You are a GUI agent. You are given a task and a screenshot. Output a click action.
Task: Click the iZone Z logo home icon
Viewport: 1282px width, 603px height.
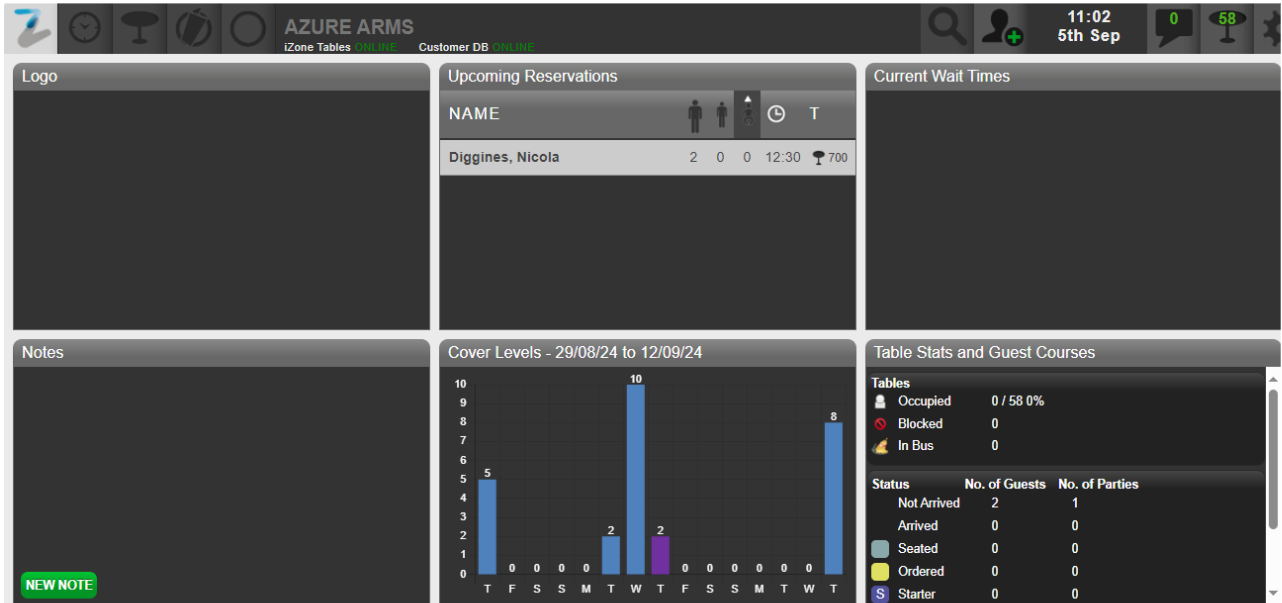pyautogui.click(x=33, y=28)
